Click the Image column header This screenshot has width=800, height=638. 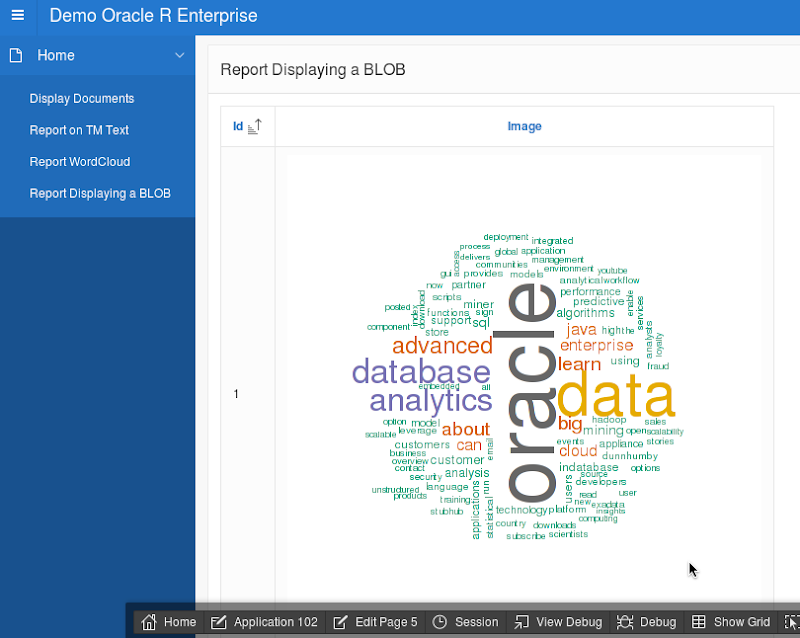pos(524,126)
